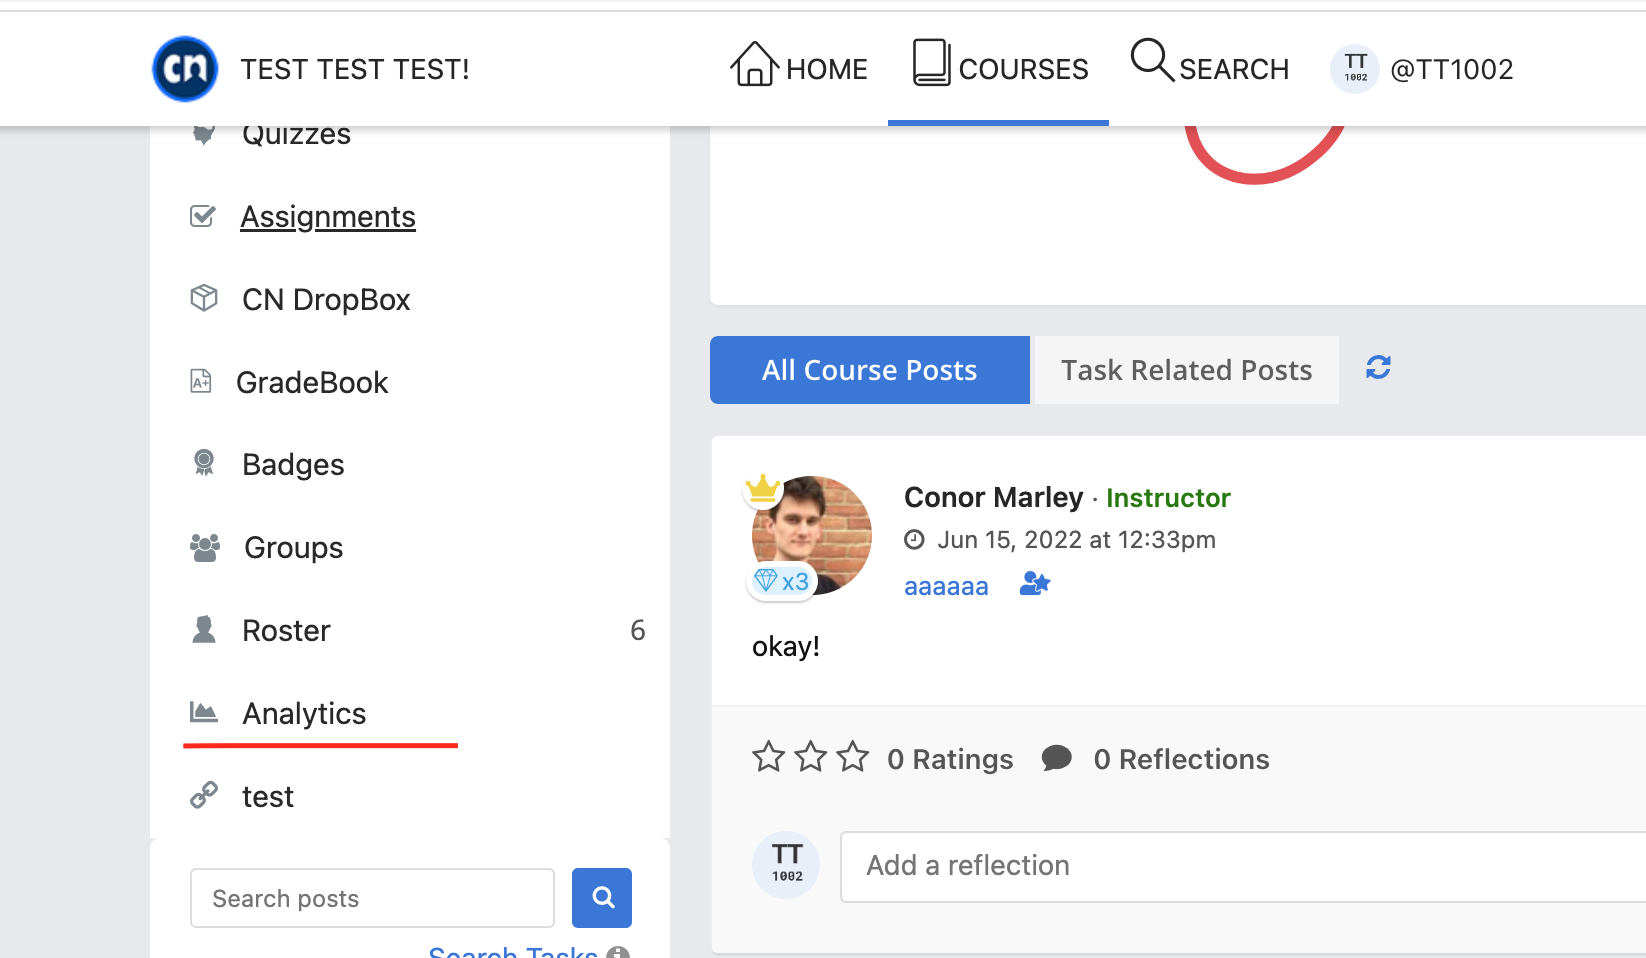
Task: Click the diamond x3 badge
Action: (x=782, y=581)
